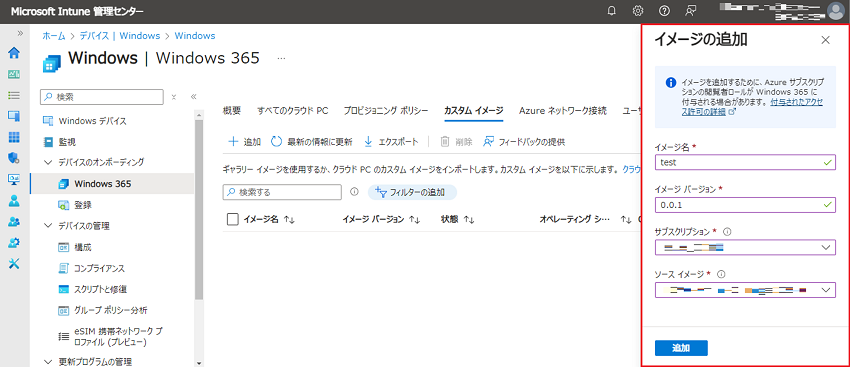Open the feedback icon in top bar
Image resolution: width=850 pixels, height=367 pixels.
tap(690, 10)
